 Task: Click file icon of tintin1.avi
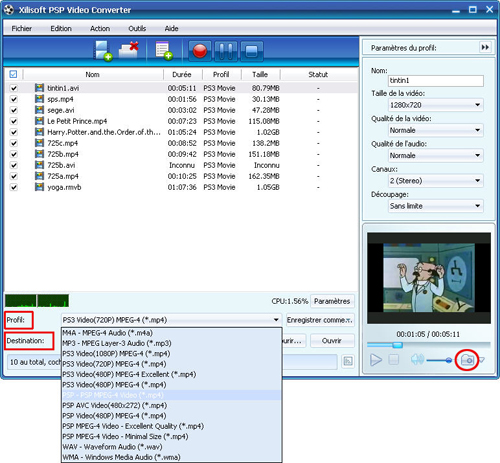pos(39,88)
